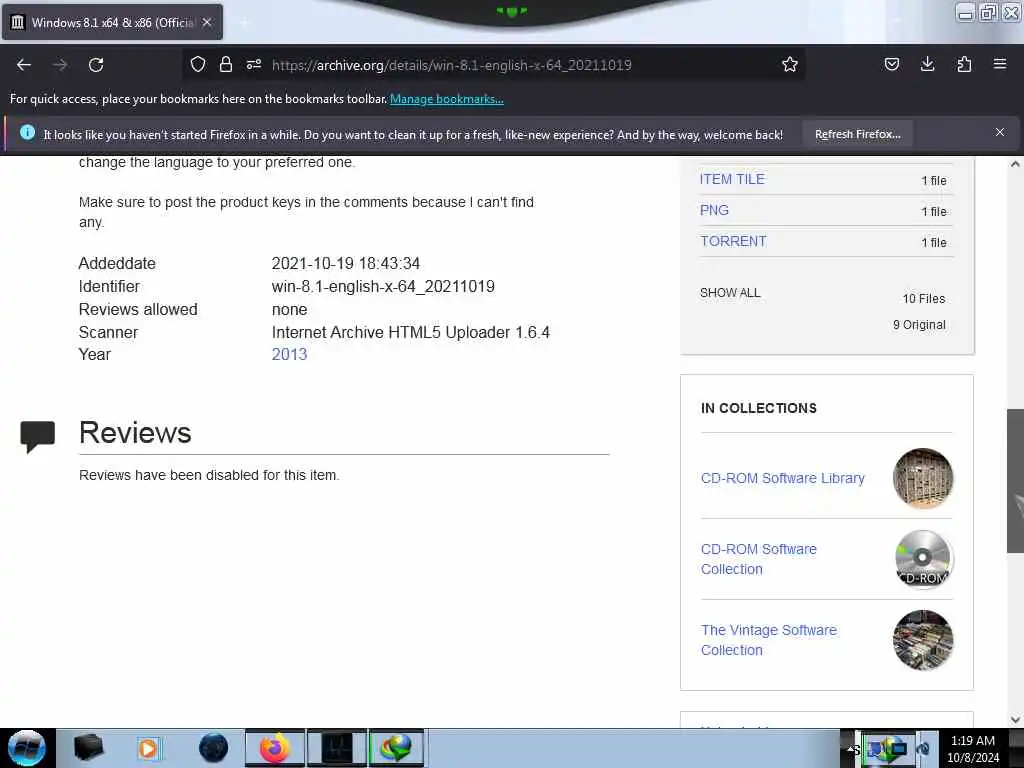The image size is (1024, 768).
Task: Click the identifier win-8.1-english-x-64_20211019 value
Action: 383,286
